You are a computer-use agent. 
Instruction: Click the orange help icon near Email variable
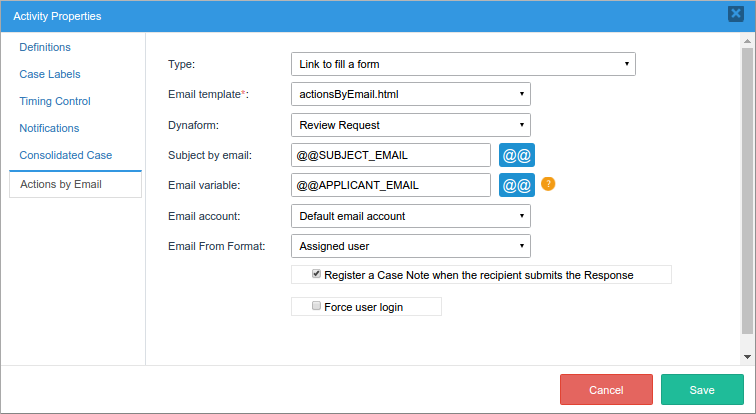tap(548, 184)
